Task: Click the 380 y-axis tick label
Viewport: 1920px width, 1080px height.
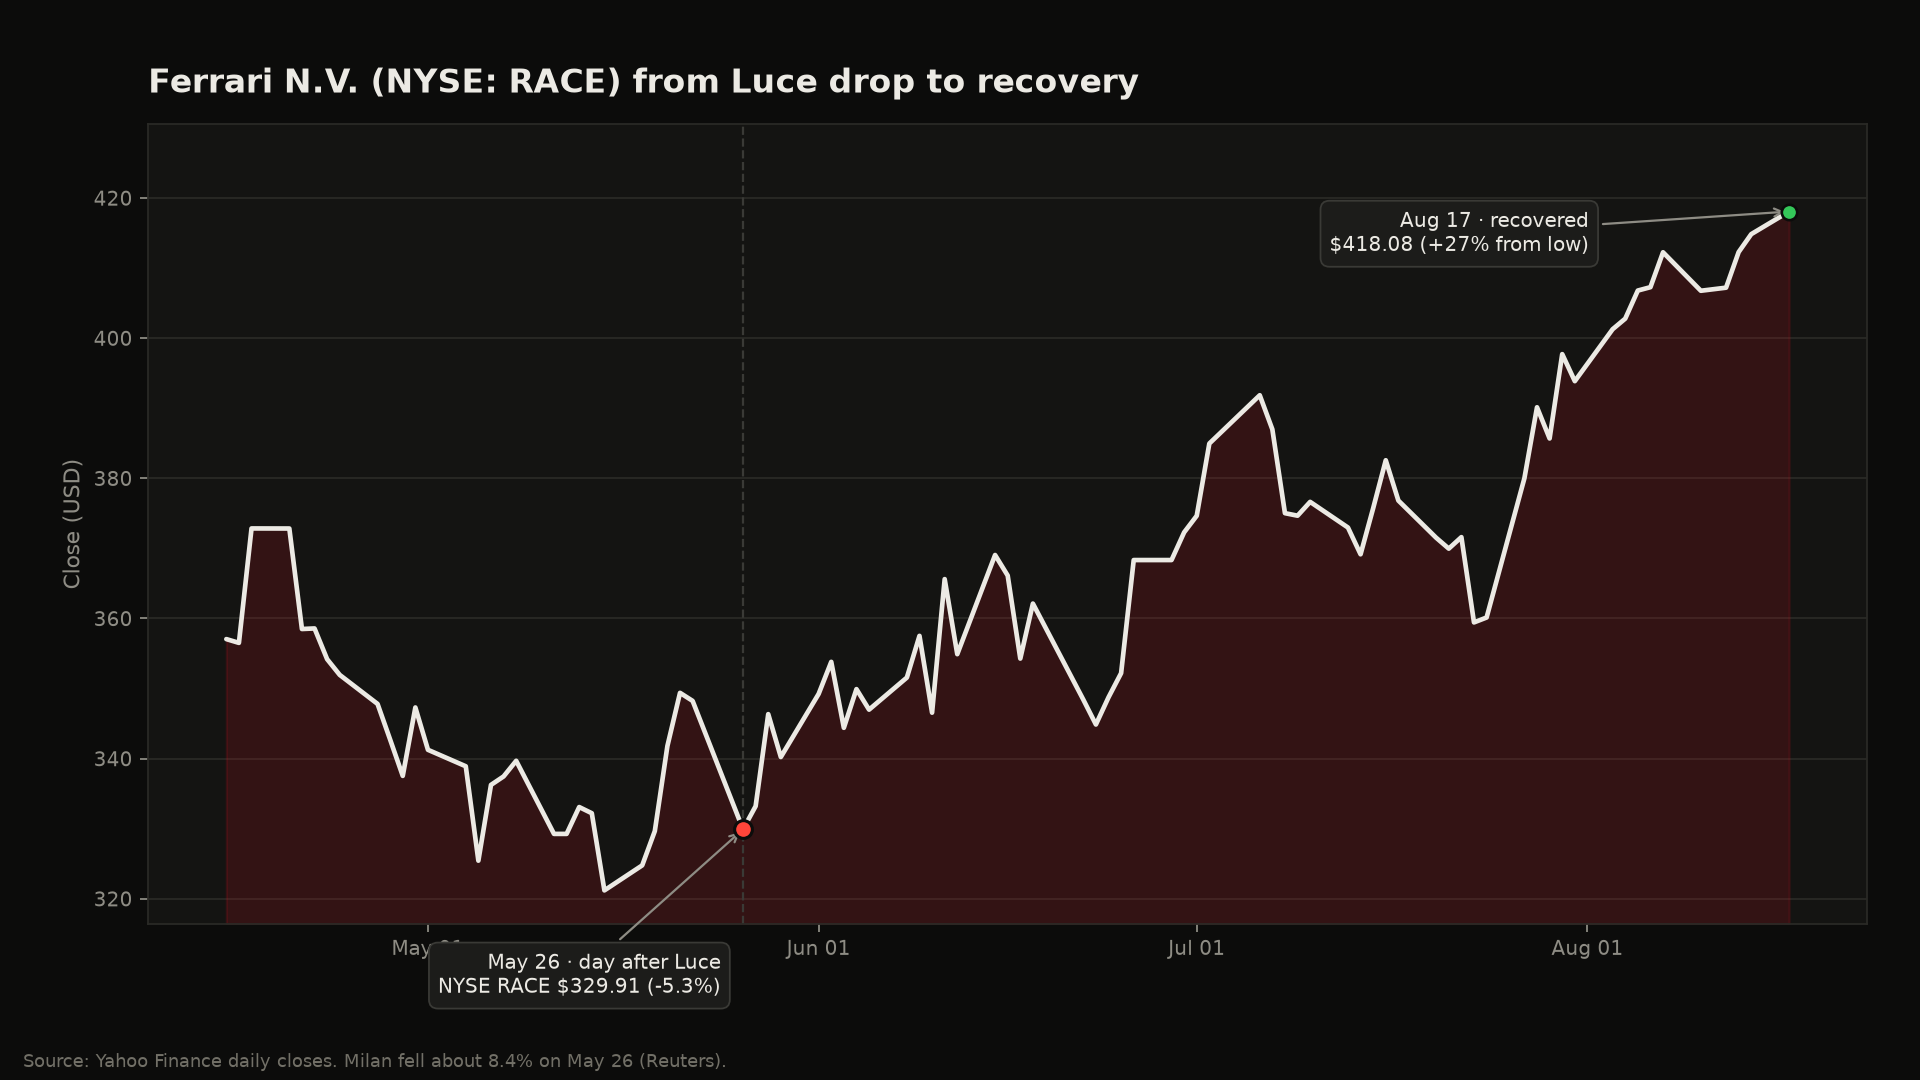Action: [x=112, y=478]
